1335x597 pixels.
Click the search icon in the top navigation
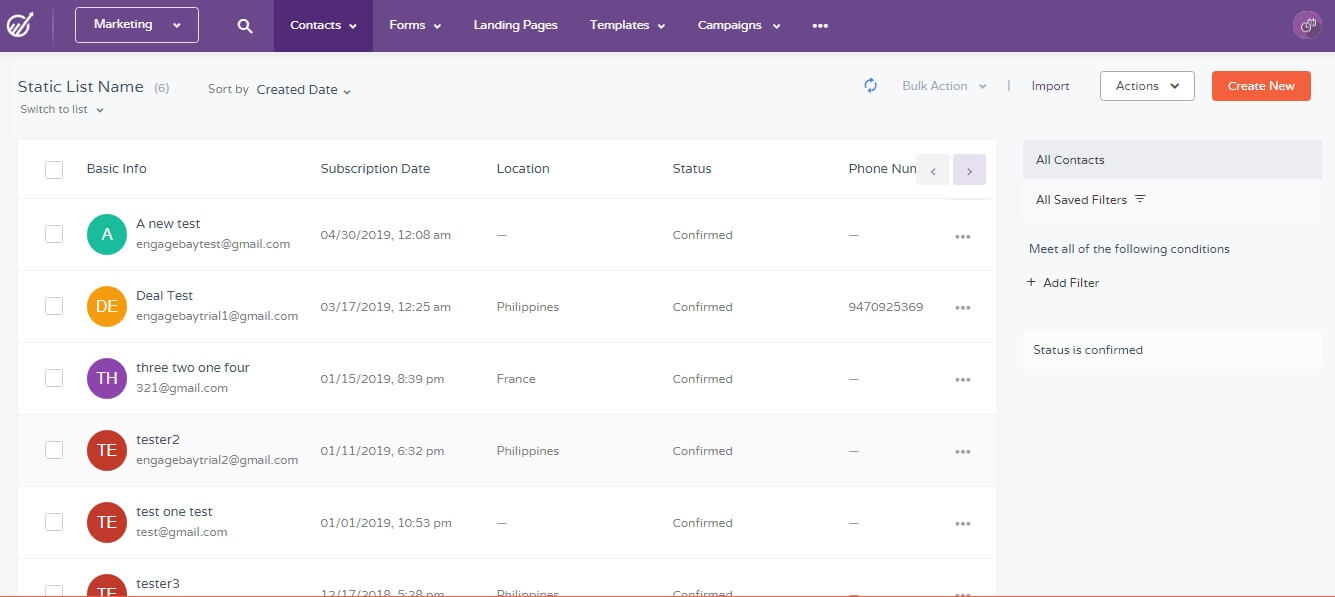pyautogui.click(x=244, y=25)
